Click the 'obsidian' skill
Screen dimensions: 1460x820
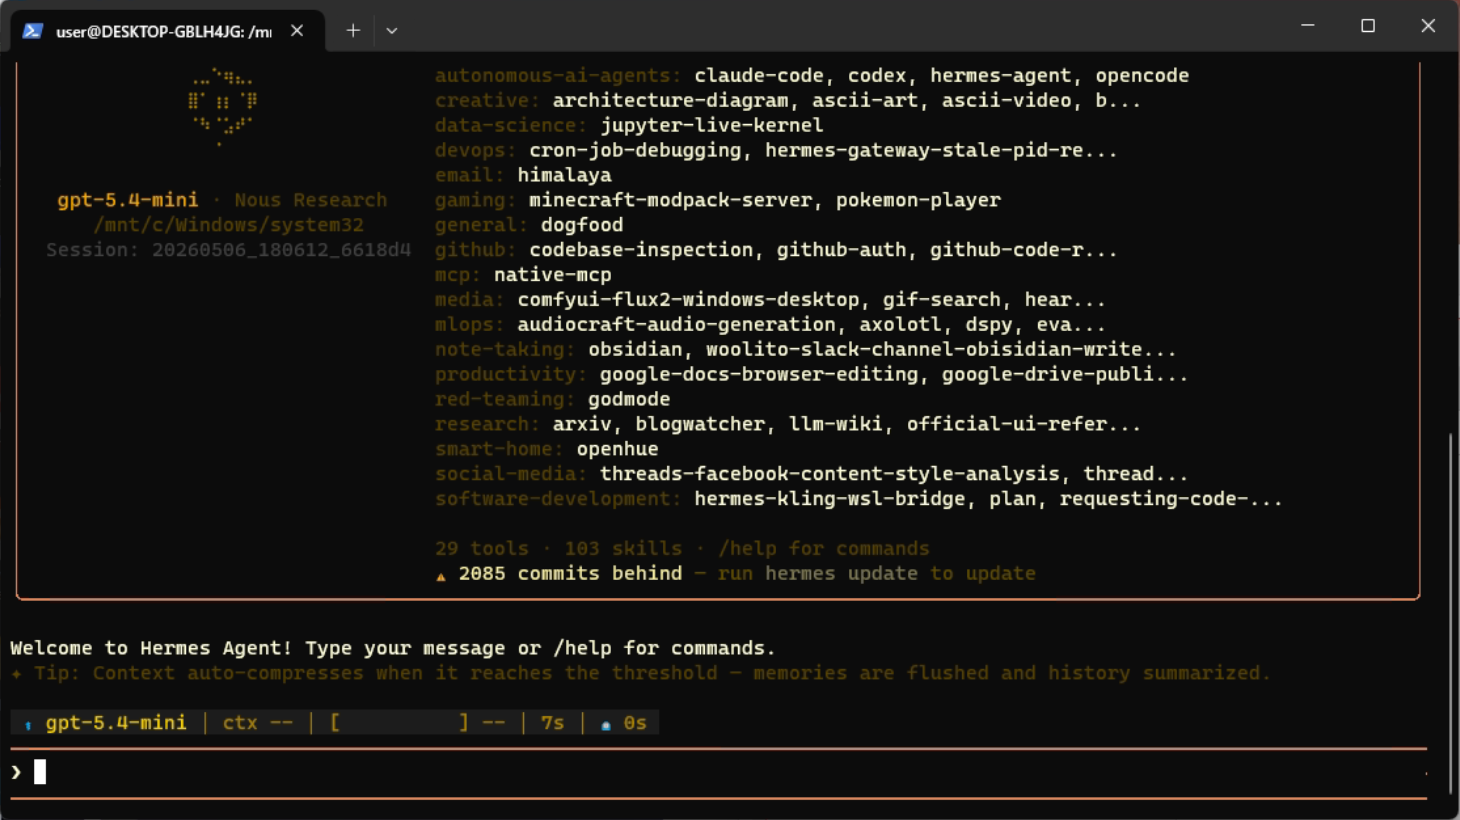coord(635,350)
